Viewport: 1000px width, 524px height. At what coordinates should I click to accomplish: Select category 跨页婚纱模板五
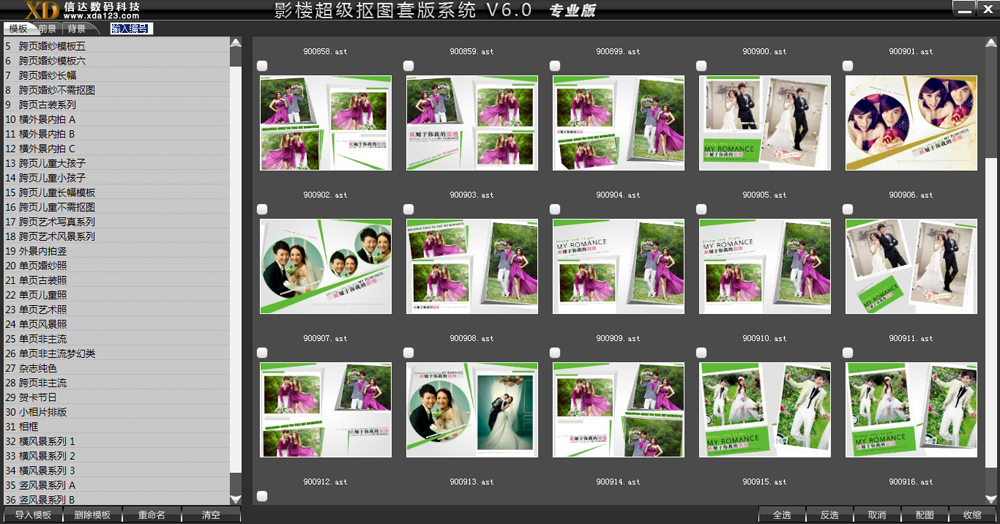(x=117, y=46)
